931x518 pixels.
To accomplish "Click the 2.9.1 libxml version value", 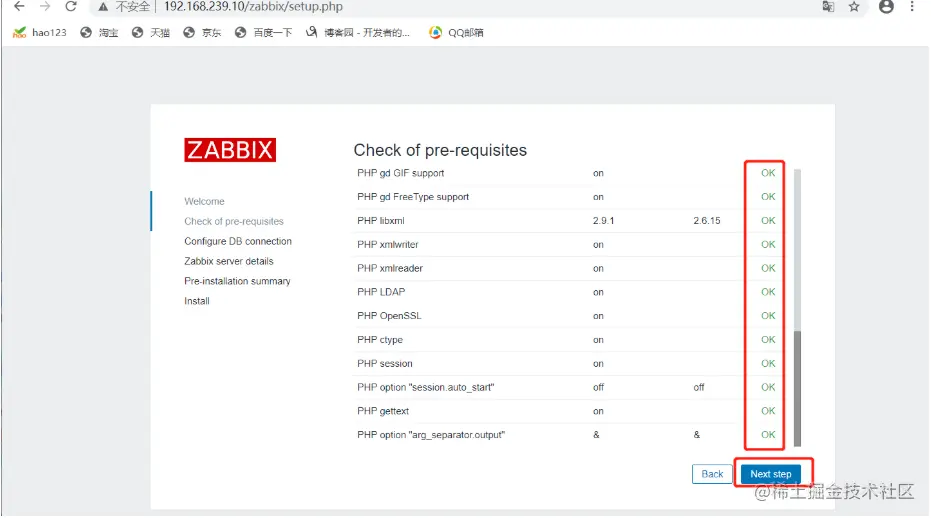I will [x=603, y=220].
